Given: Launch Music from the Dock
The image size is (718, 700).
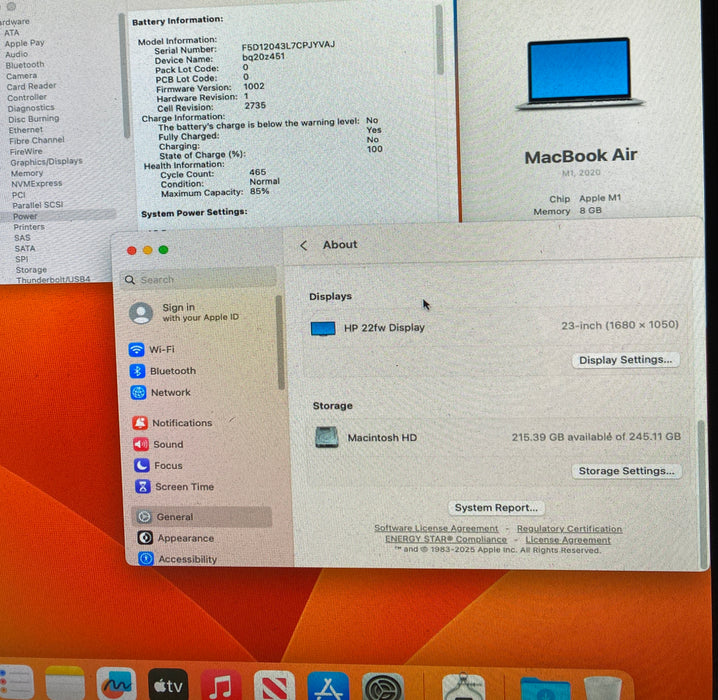Looking at the screenshot, I should tap(221, 685).
